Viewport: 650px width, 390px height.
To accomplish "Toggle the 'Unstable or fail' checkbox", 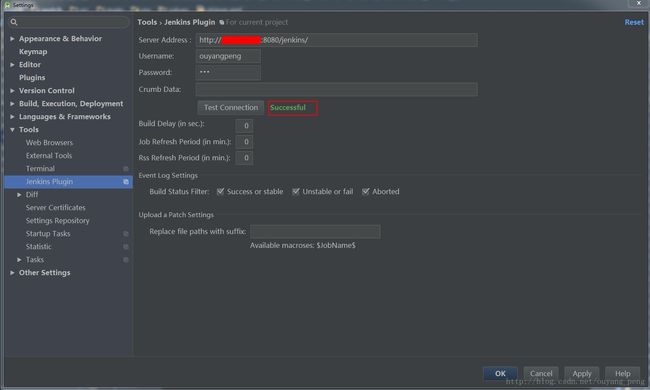I will coord(296,191).
